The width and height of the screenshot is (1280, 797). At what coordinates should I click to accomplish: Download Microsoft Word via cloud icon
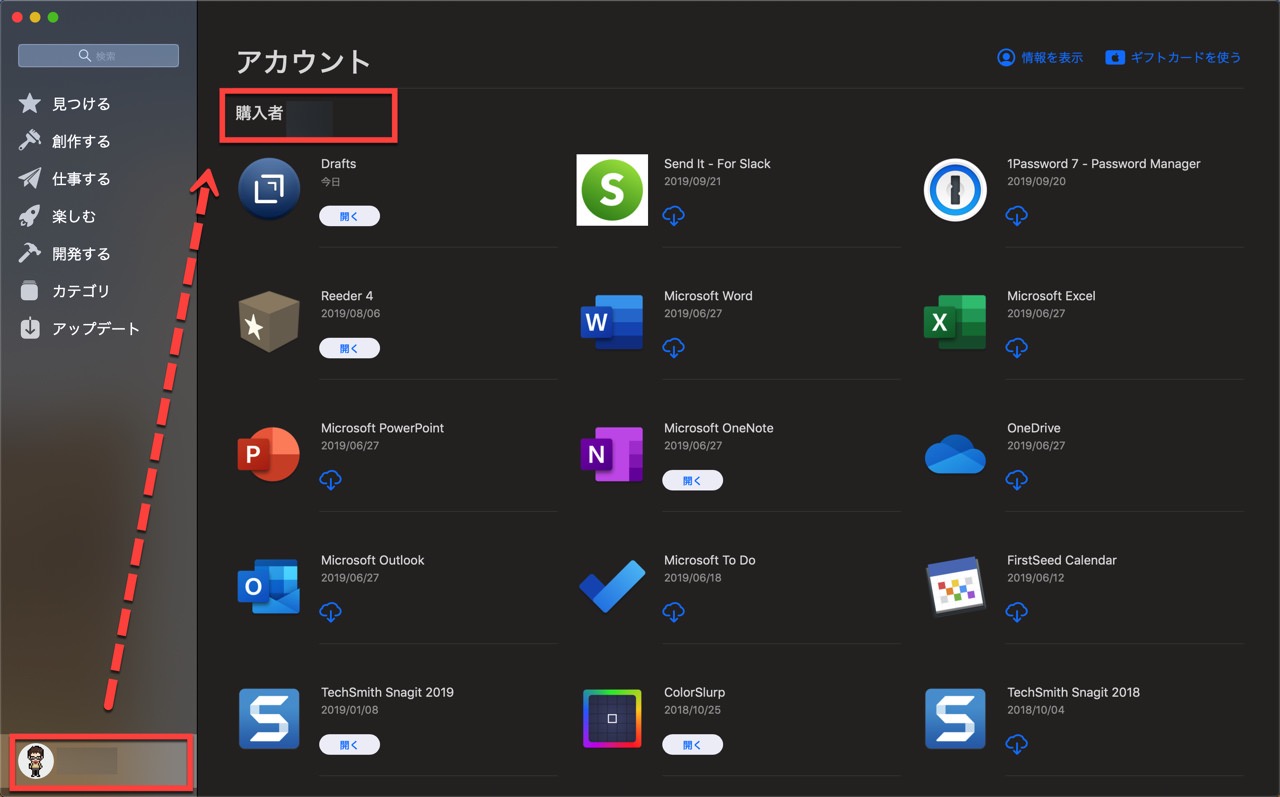[674, 347]
